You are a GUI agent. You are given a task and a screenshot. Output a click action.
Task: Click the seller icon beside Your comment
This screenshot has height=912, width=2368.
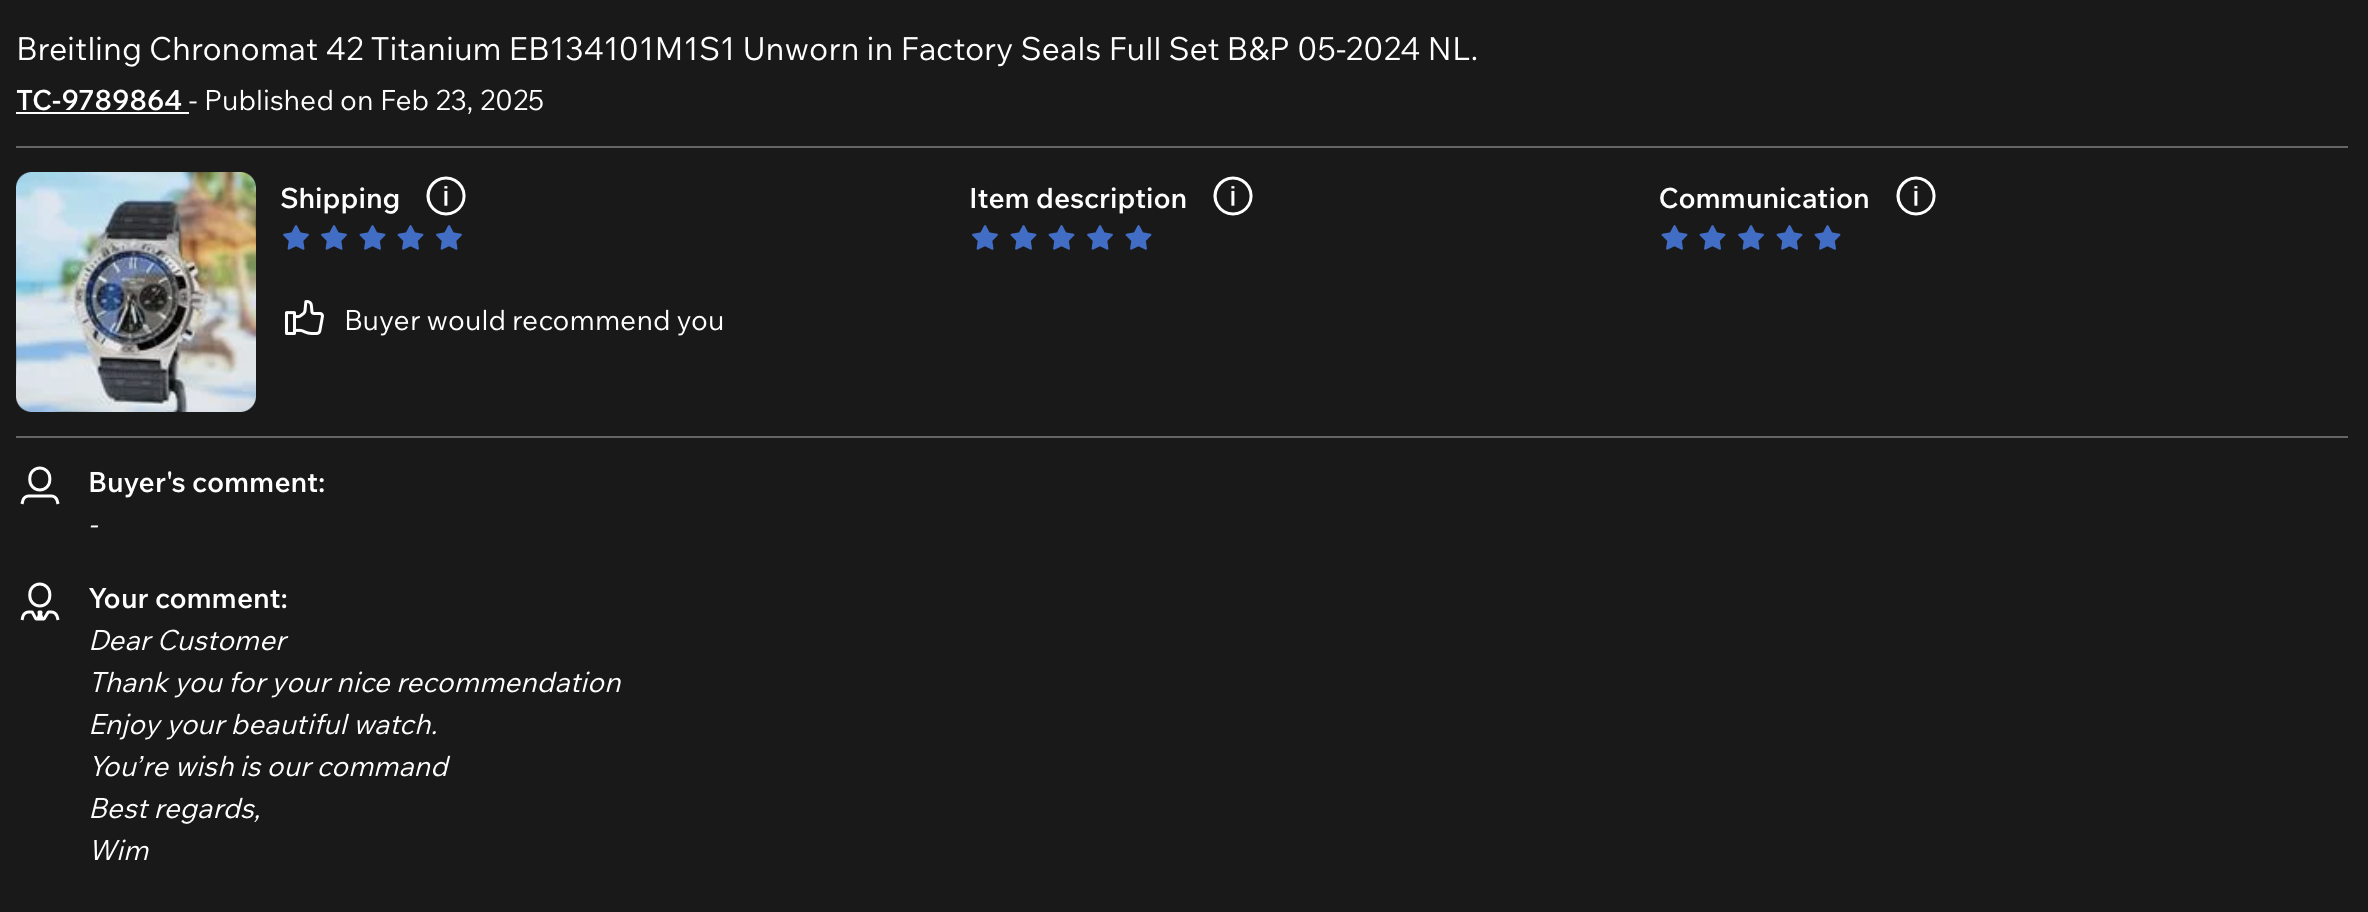point(40,602)
